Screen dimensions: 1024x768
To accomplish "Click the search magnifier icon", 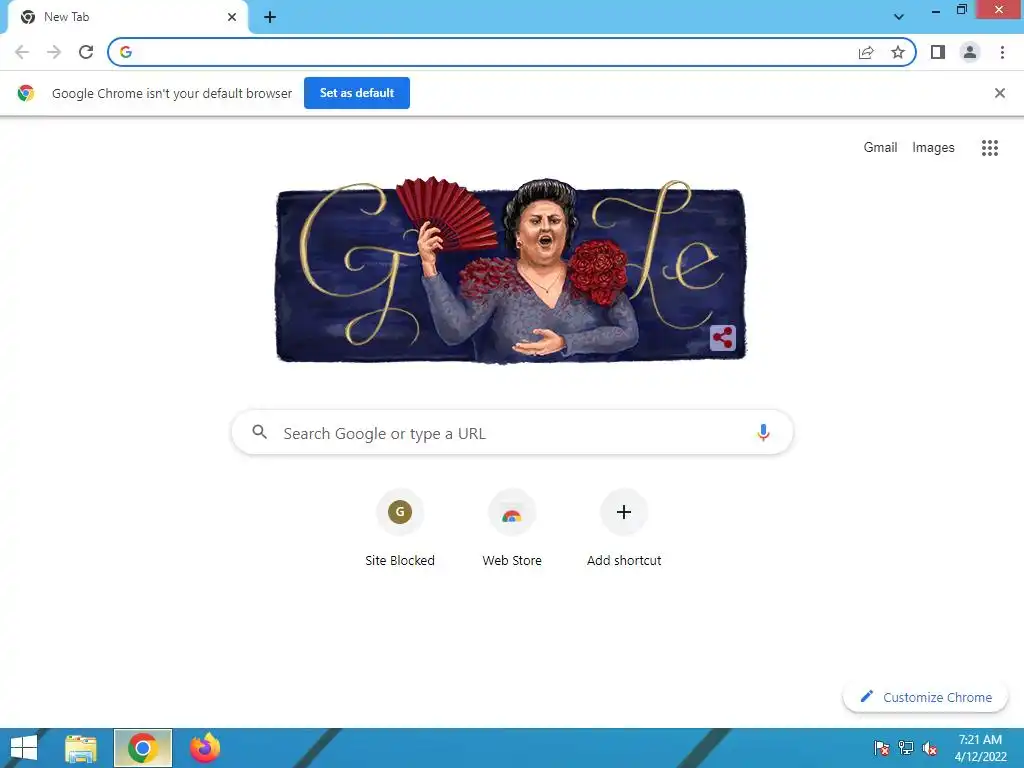I will click(260, 432).
